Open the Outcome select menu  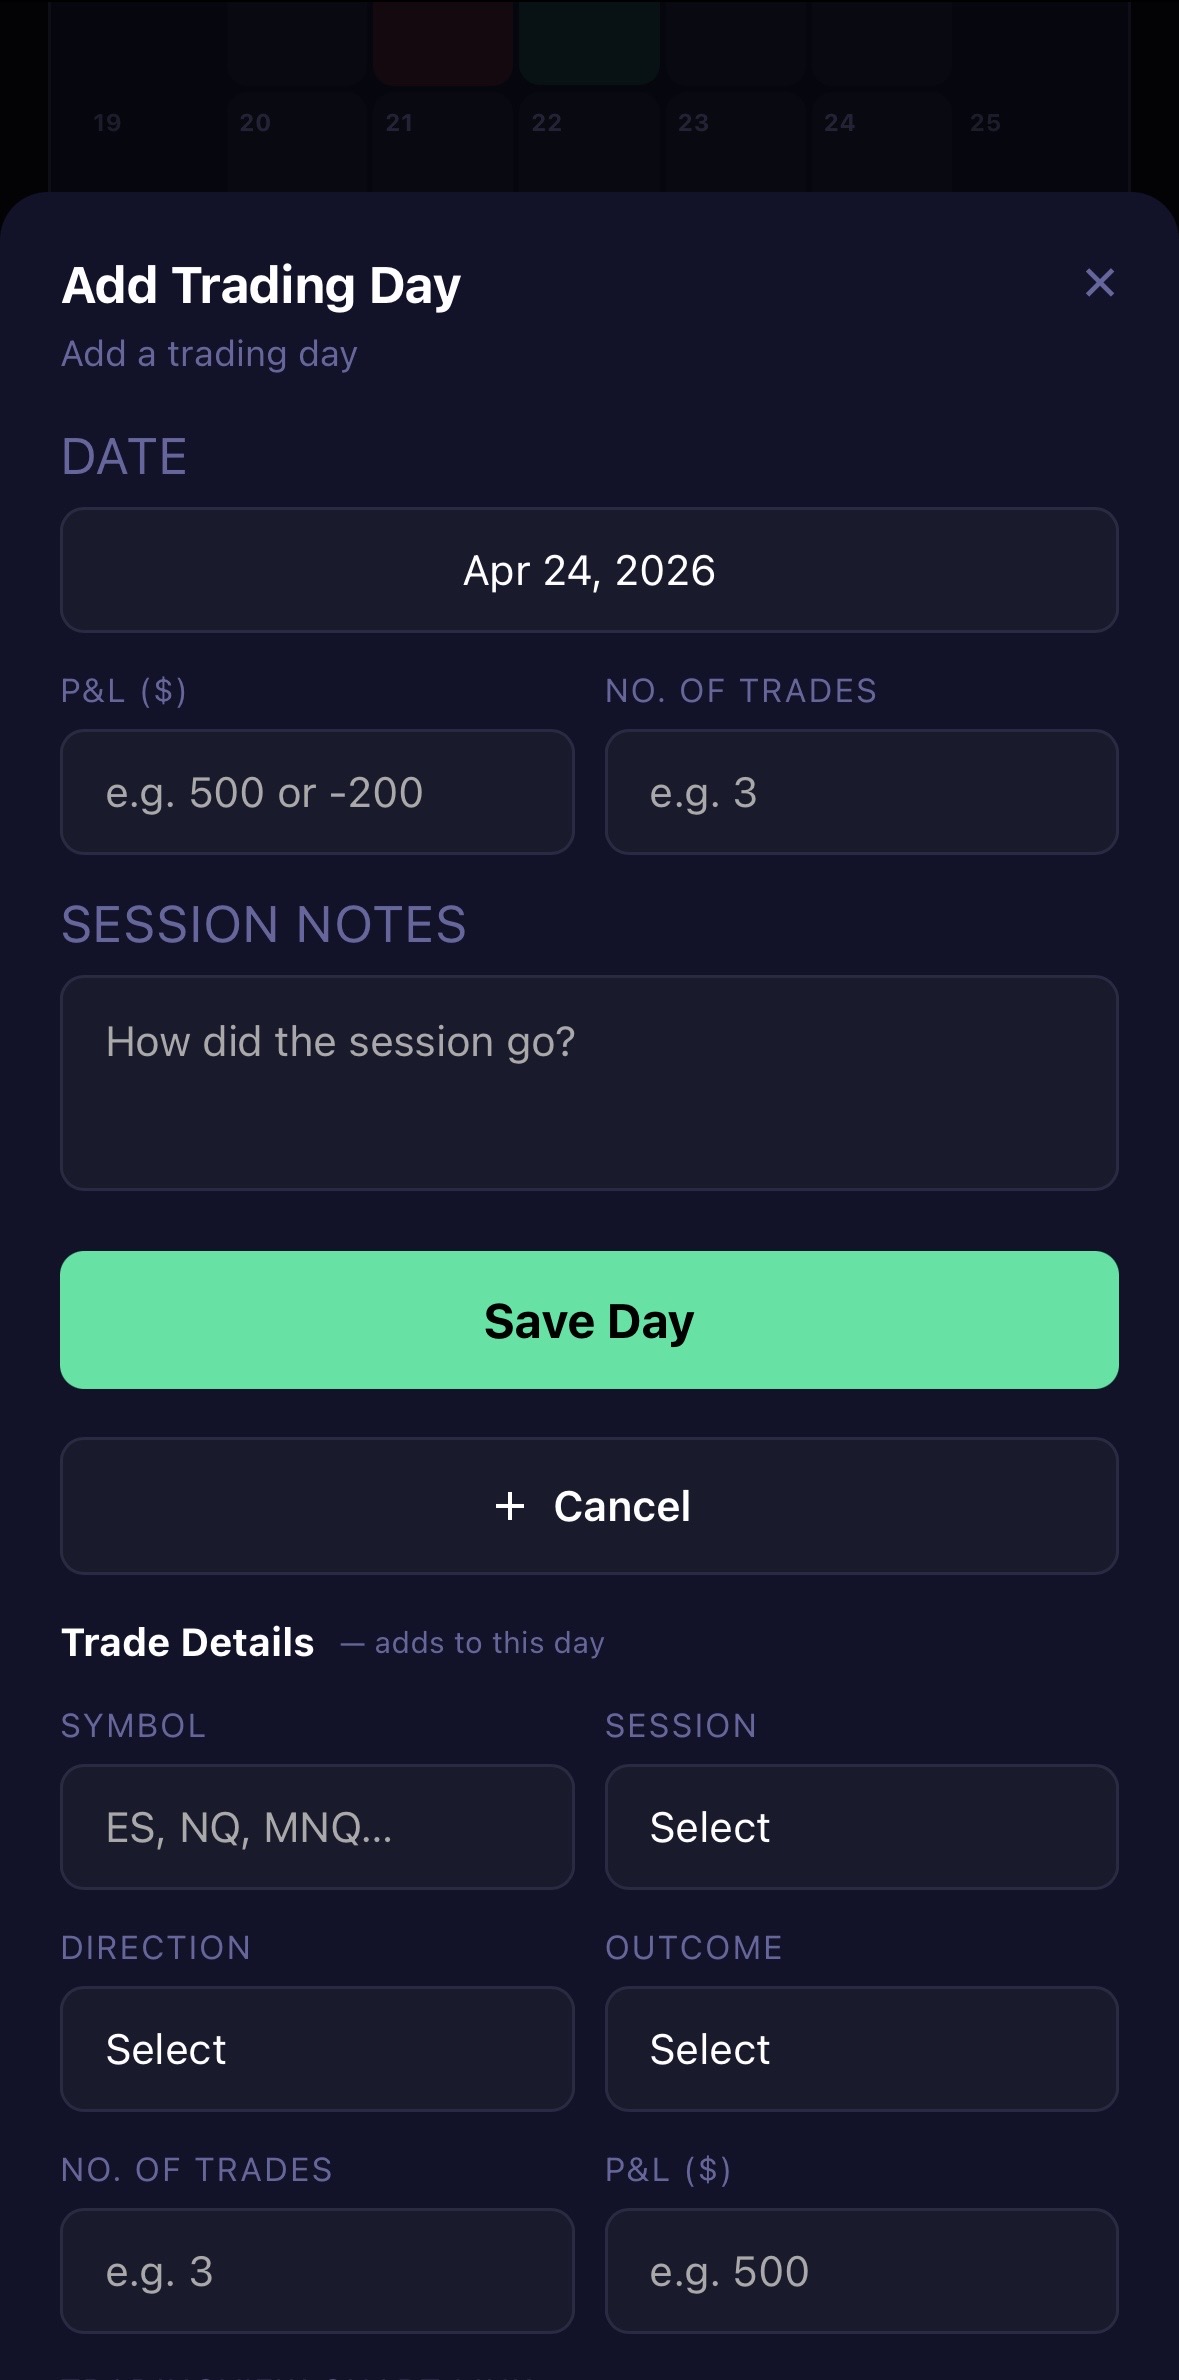point(861,2049)
